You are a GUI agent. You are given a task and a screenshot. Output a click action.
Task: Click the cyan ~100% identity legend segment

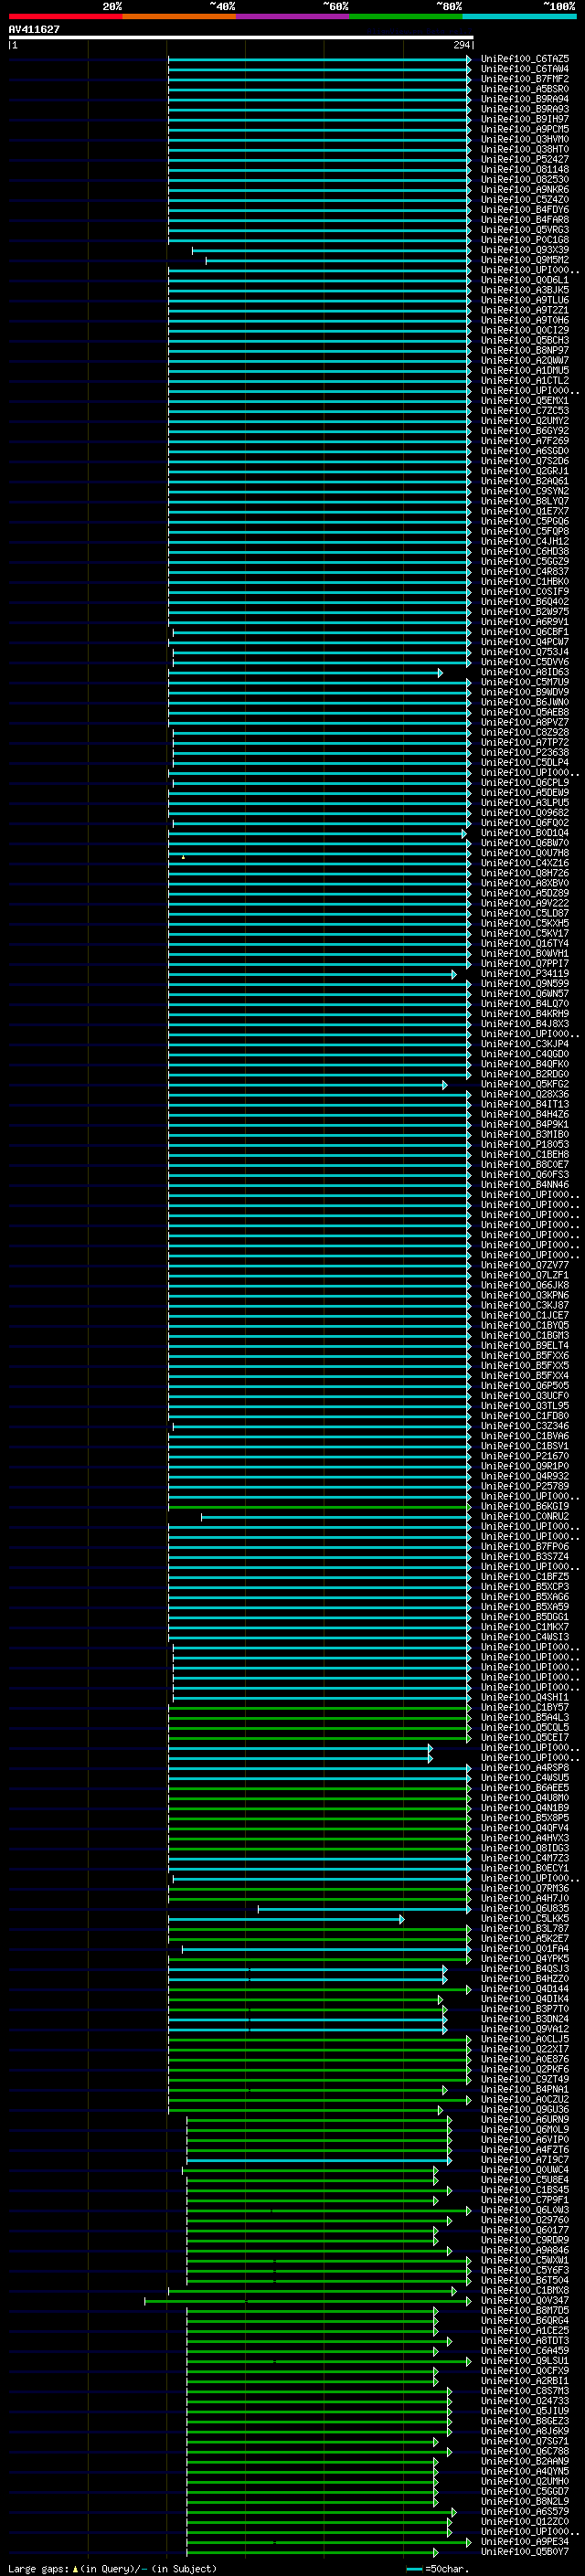519,16
